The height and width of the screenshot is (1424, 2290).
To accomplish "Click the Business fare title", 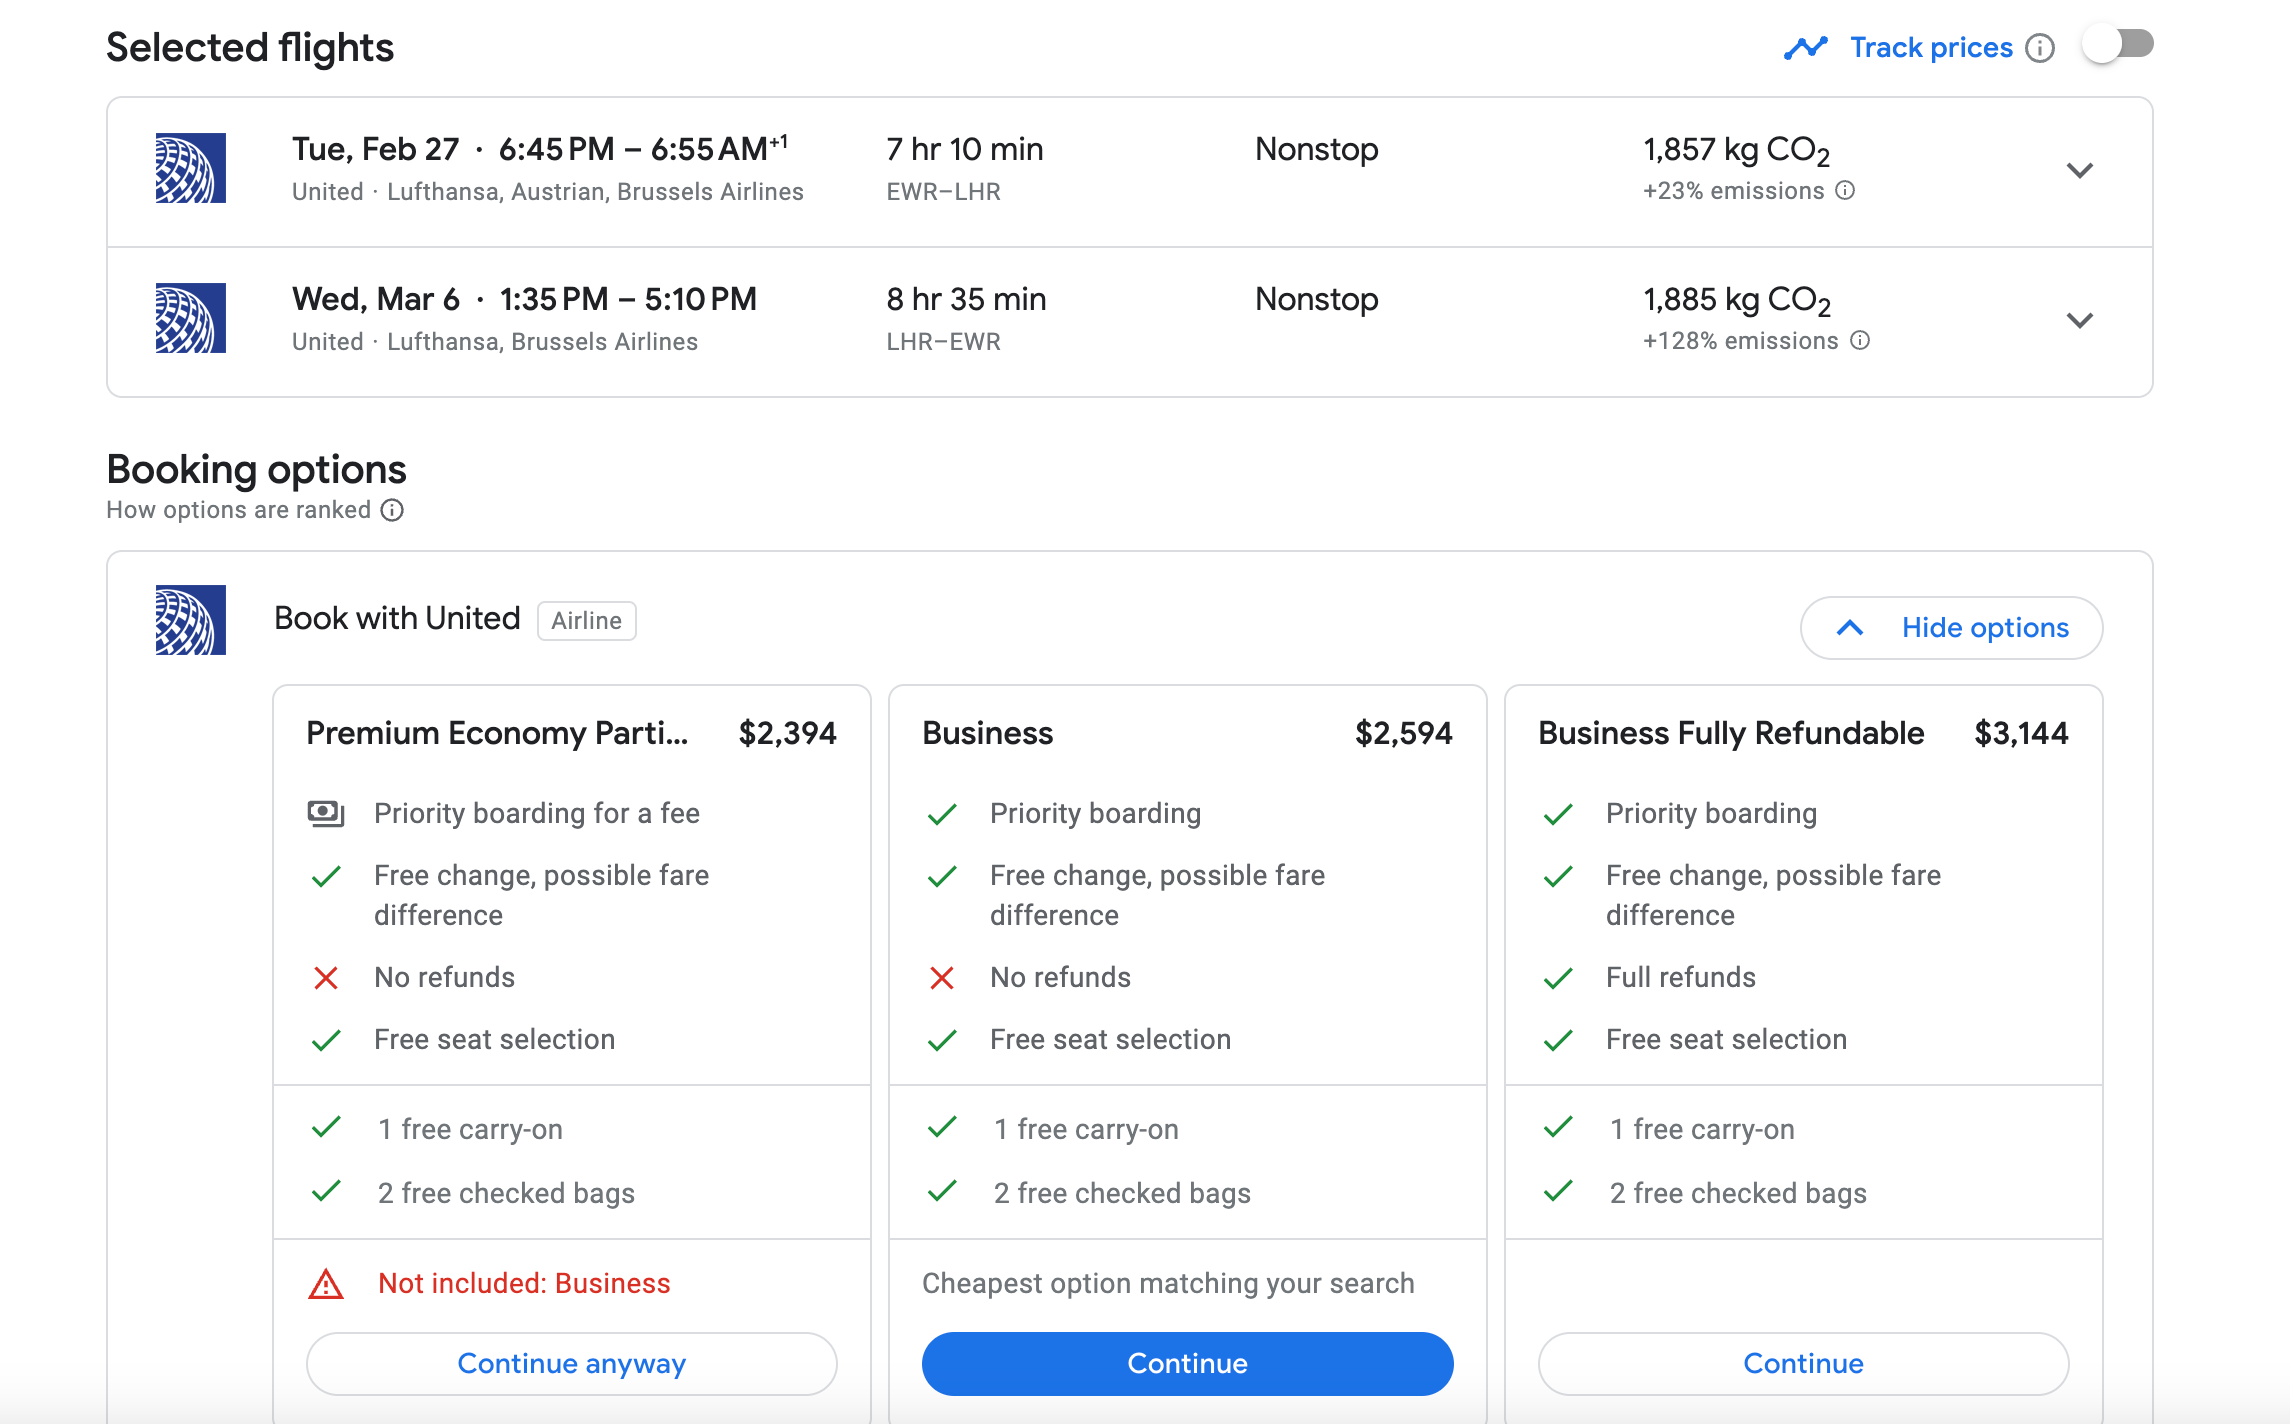I will click(x=988, y=733).
